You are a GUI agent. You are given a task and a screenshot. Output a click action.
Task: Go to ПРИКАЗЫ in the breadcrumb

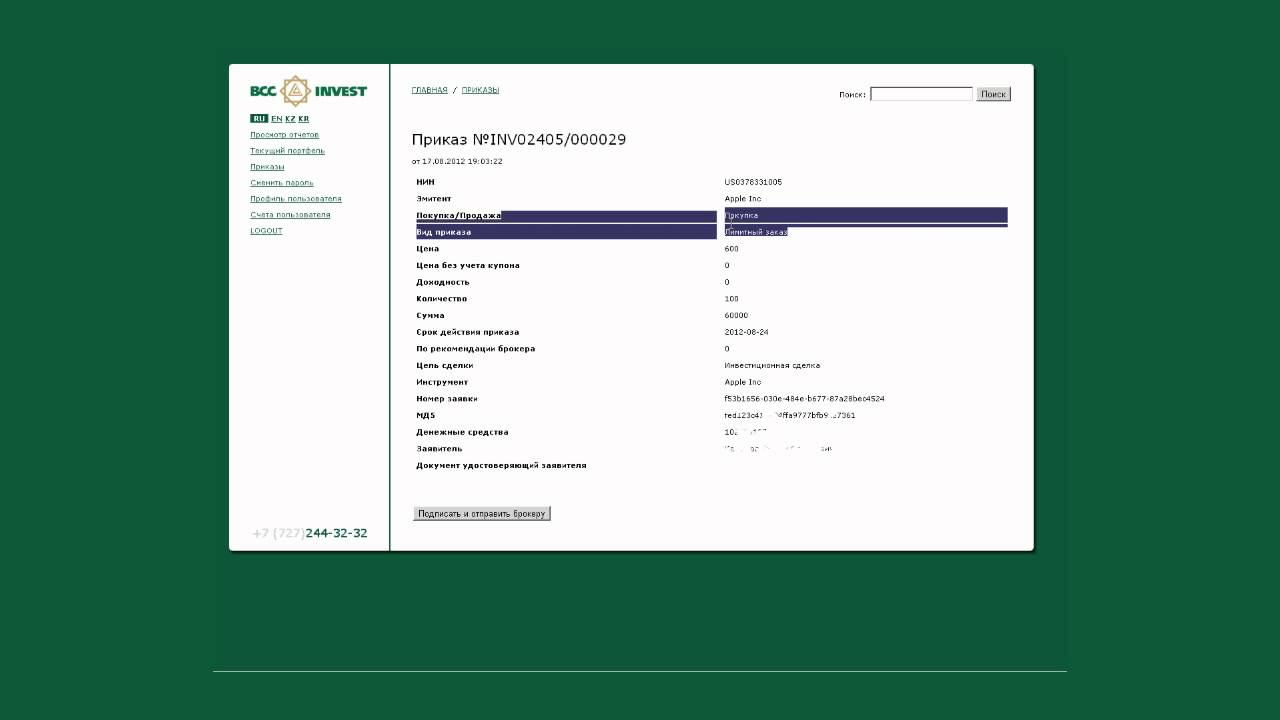(x=480, y=90)
